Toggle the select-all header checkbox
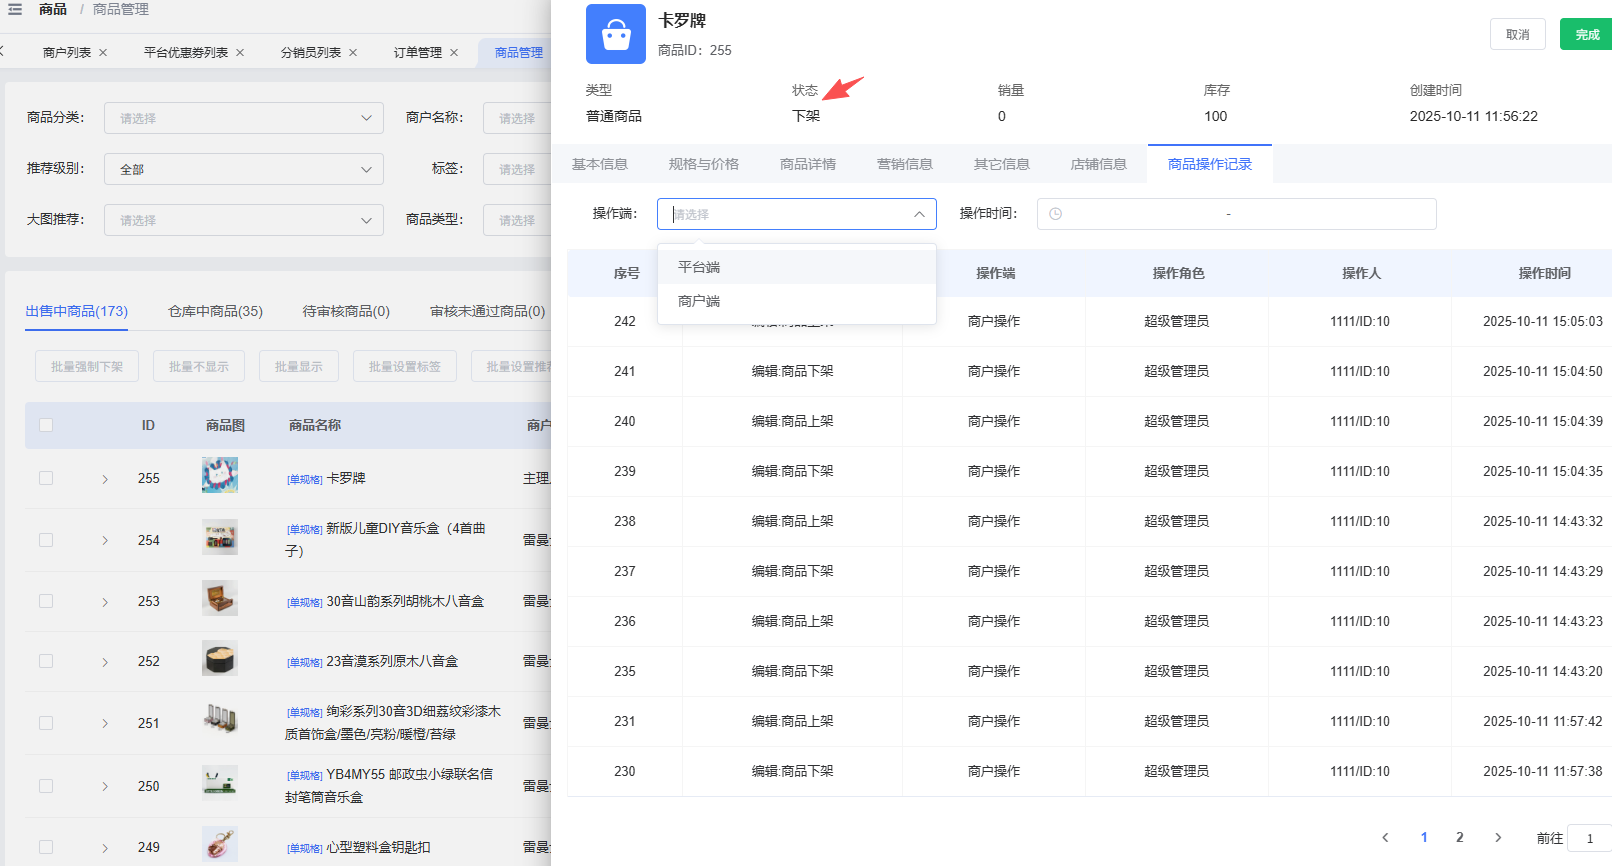The width and height of the screenshot is (1612, 866). pyautogui.click(x=46, y=425)
